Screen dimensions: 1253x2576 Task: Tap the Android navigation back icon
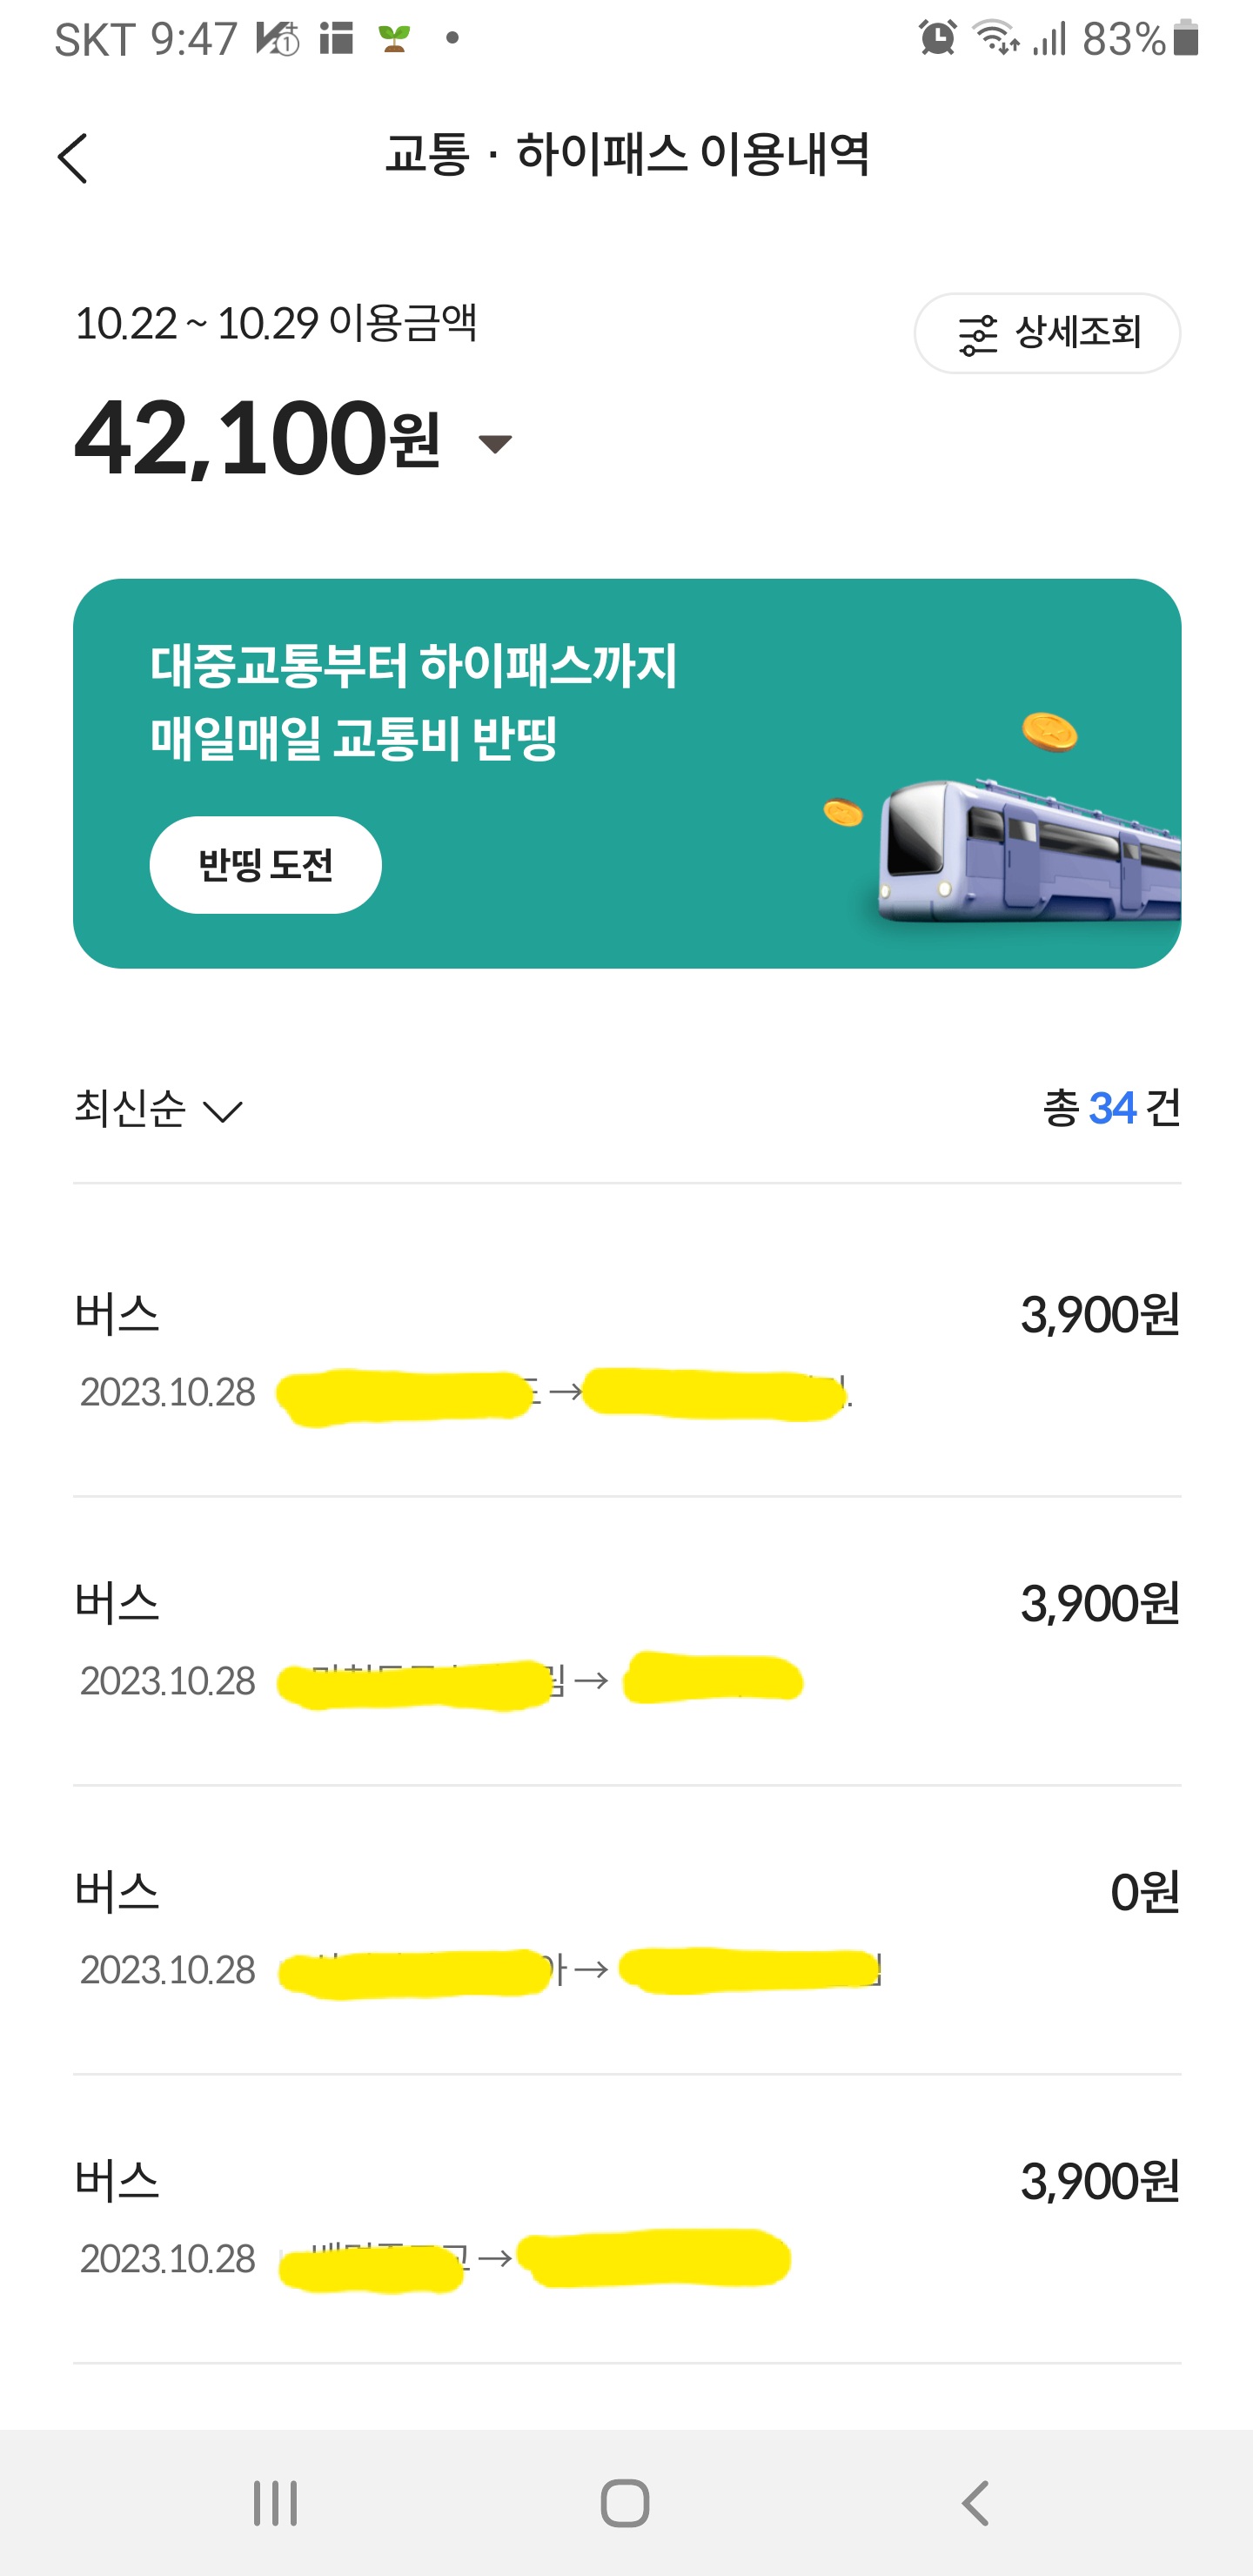[975, 2504]
